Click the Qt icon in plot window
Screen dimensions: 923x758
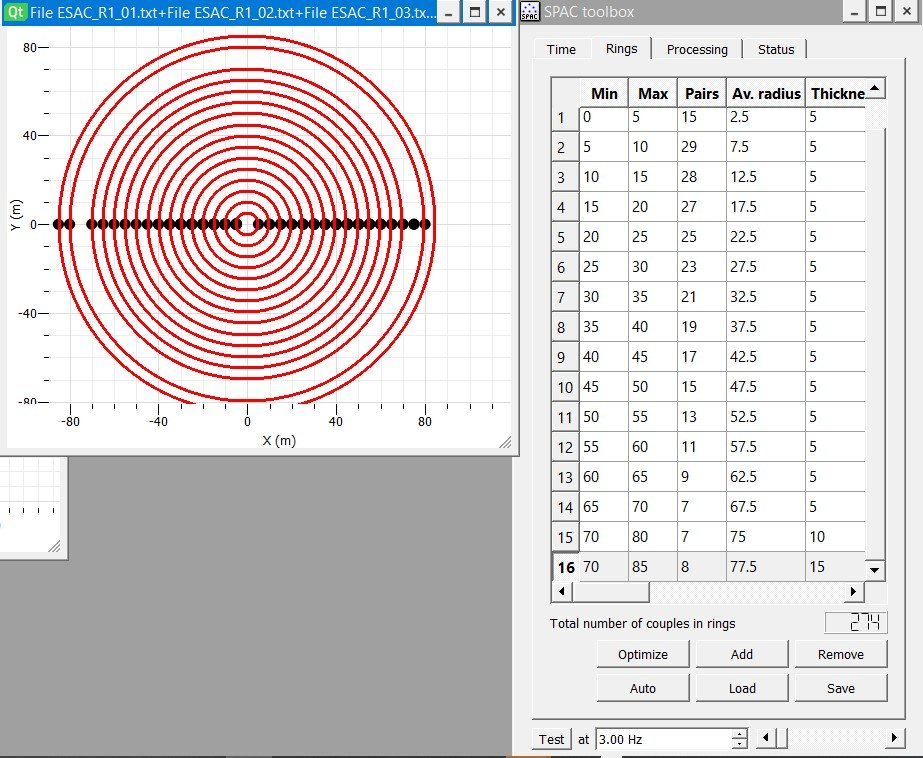(16, 13)
